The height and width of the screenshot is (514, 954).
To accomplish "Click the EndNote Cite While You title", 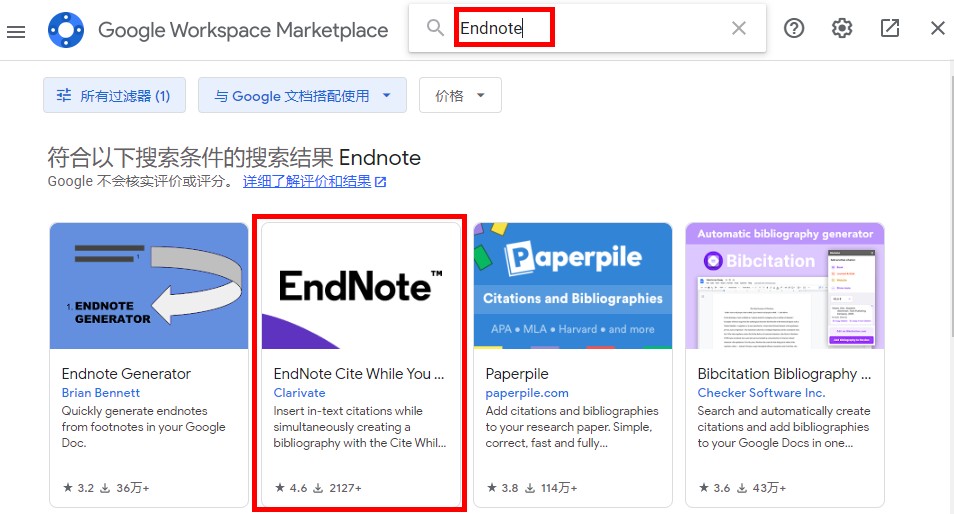I will pos(359,373).
